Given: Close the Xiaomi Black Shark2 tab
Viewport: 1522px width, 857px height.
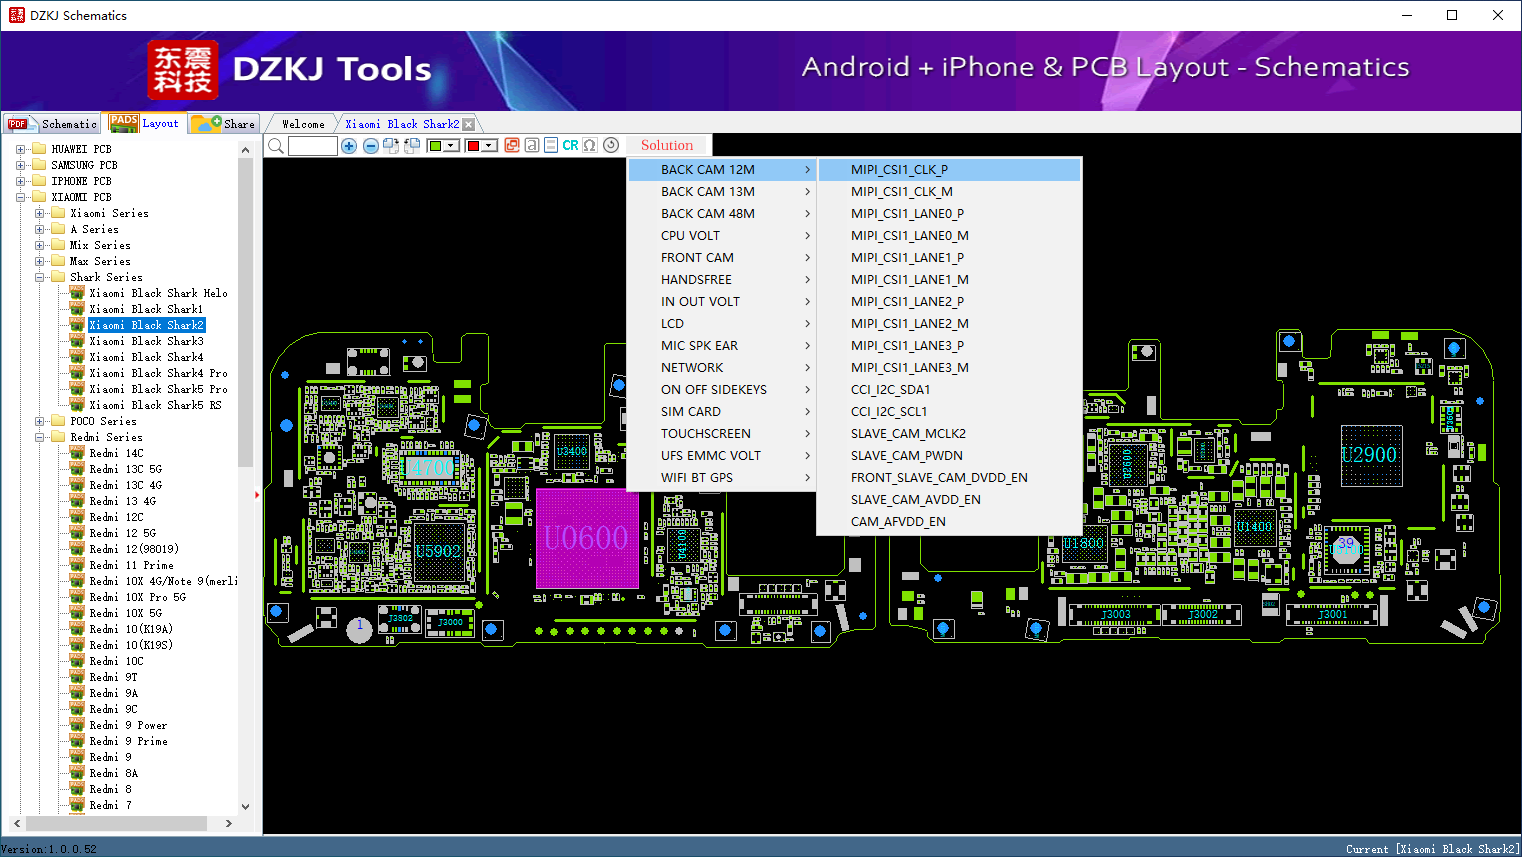Looking at the screenshot, I should tap(468, 124).
